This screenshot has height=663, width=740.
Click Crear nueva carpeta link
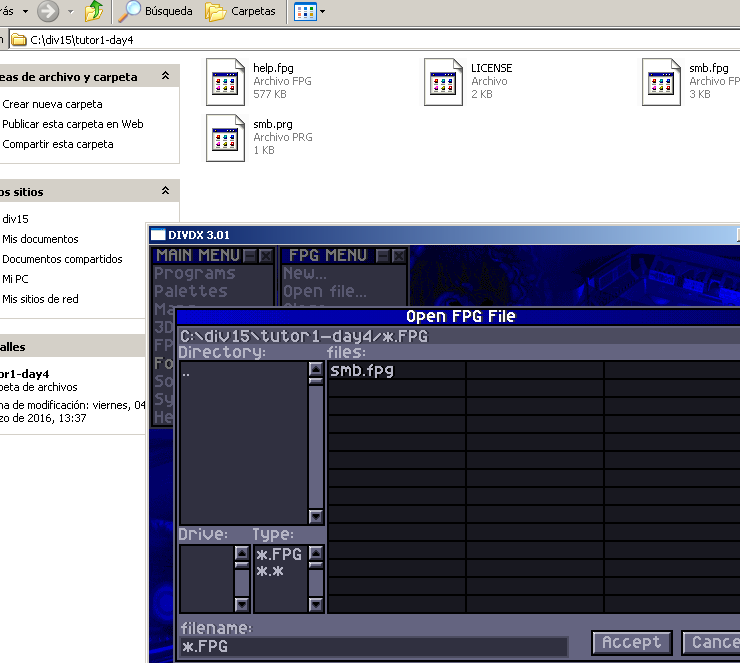[52, 104]
